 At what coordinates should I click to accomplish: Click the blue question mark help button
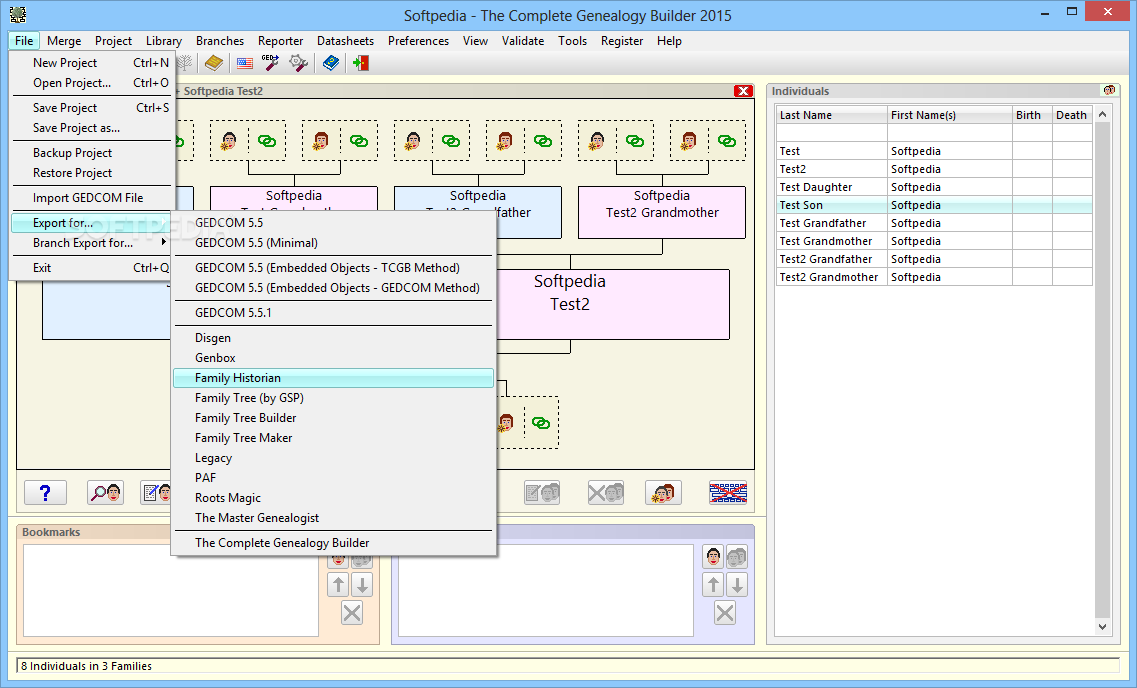[45, 493]
